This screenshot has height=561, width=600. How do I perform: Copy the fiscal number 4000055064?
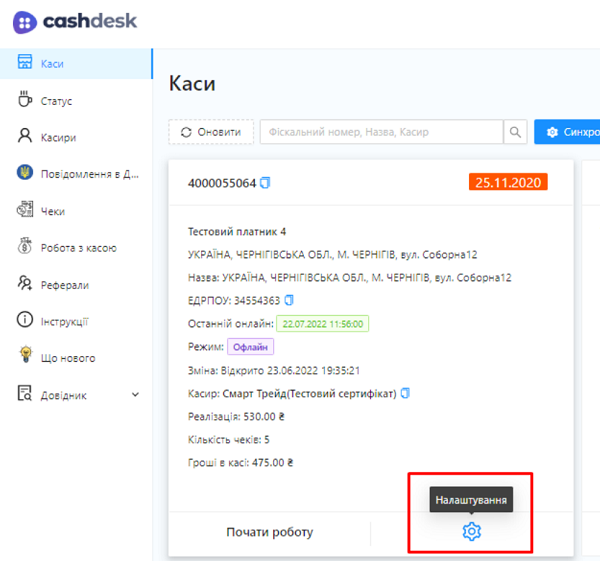pos(266,183)
